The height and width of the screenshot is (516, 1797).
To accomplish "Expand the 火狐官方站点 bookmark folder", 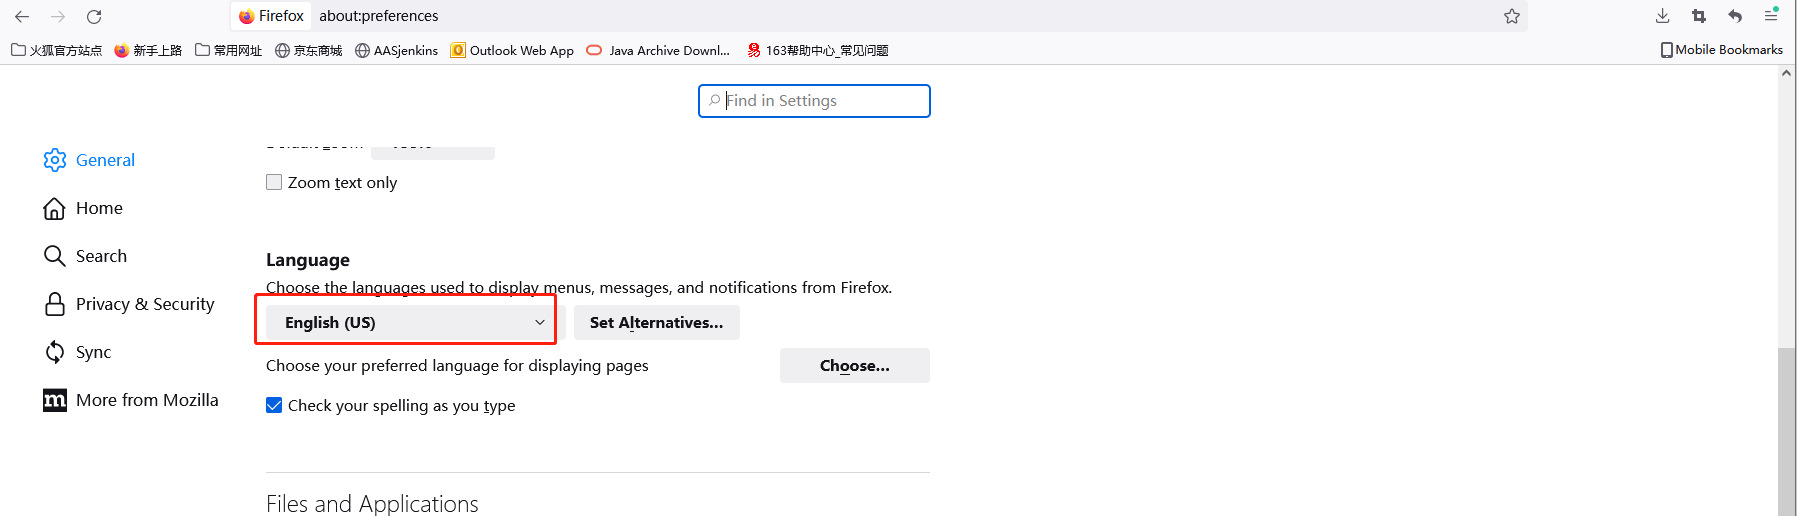I will click(x=56, y=50).
